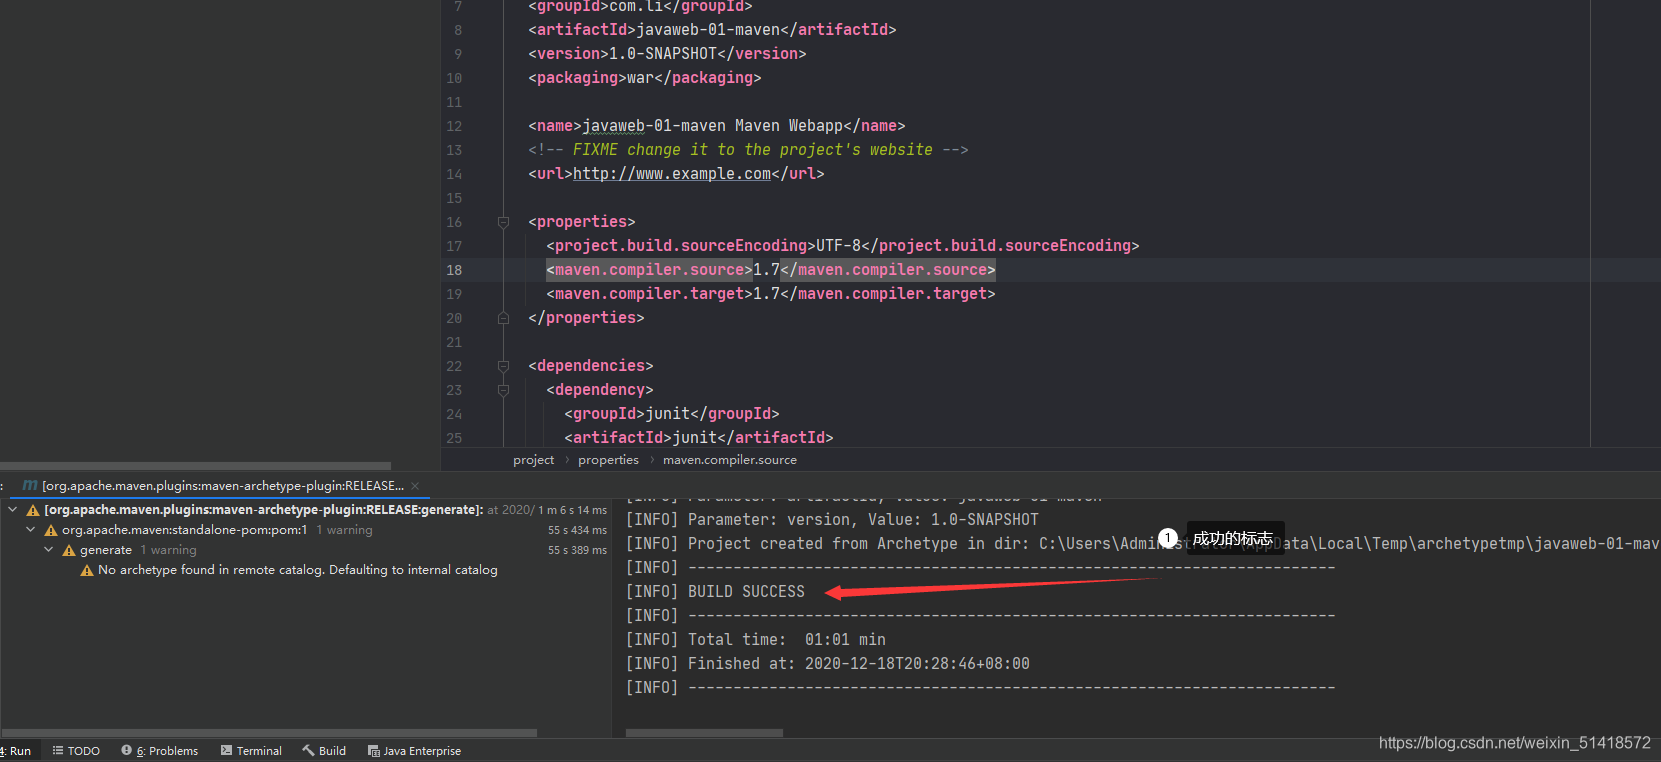The image size is (1661, 762).
Task: Click the build tree horizontal scrollbar
Action: tap(270, 733)
